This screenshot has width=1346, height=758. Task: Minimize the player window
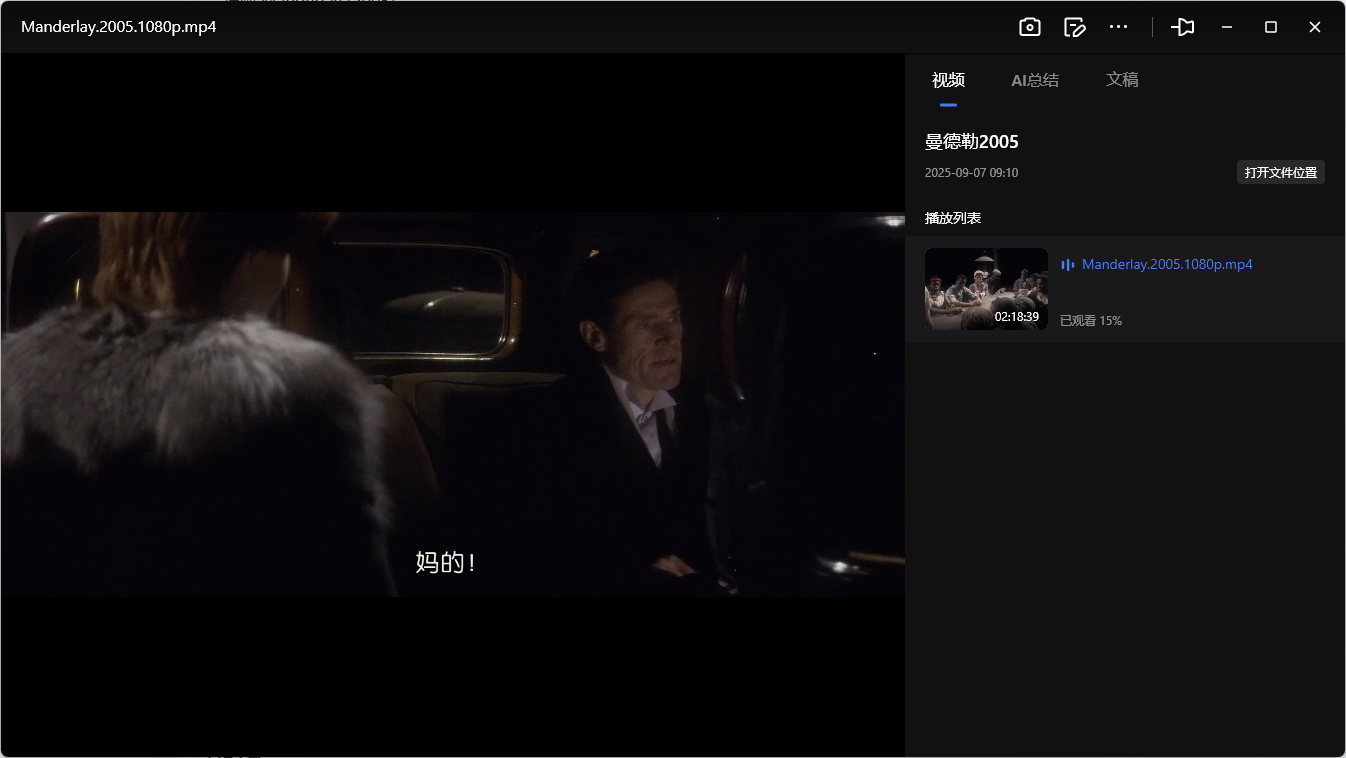tap(1227, 27)
